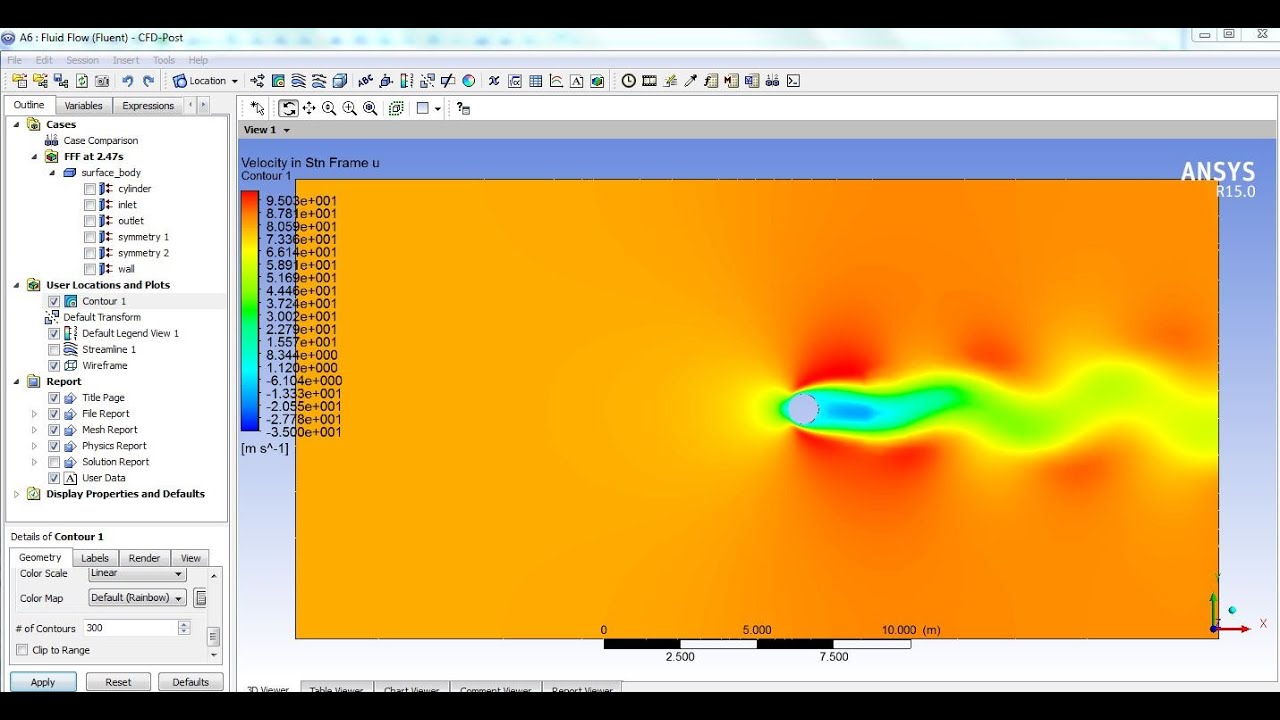Click the Apply button
1280x720 pixels.
43,682
